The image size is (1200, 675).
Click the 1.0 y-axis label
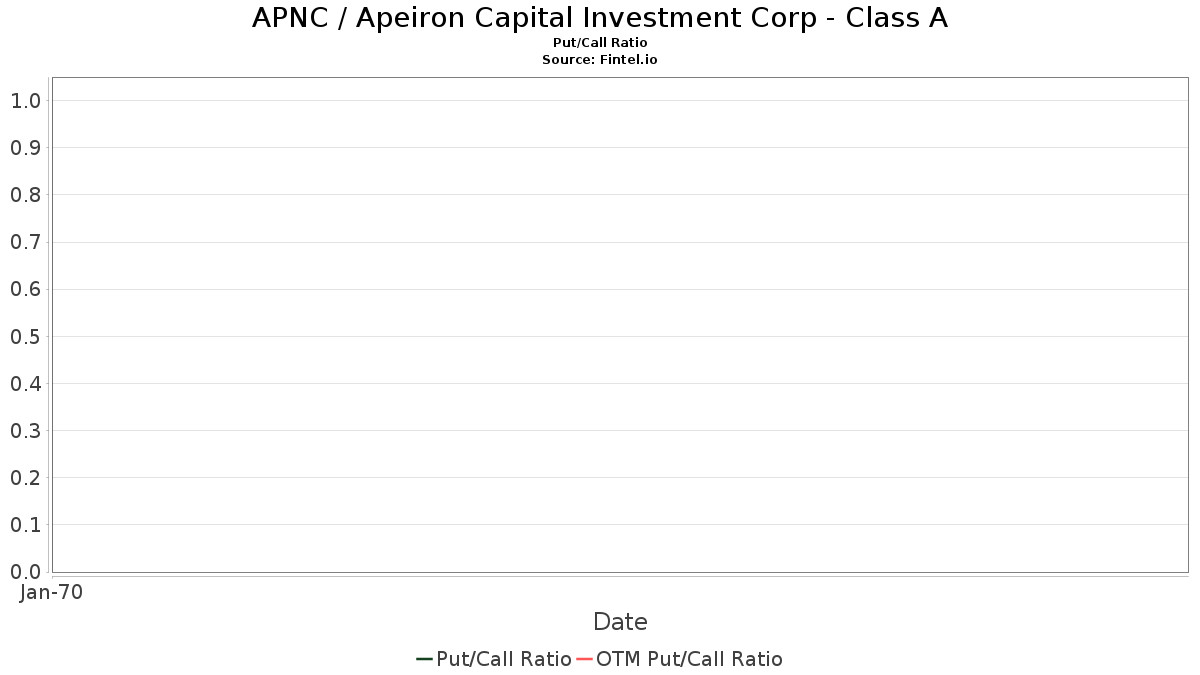[x=25, y=101]
